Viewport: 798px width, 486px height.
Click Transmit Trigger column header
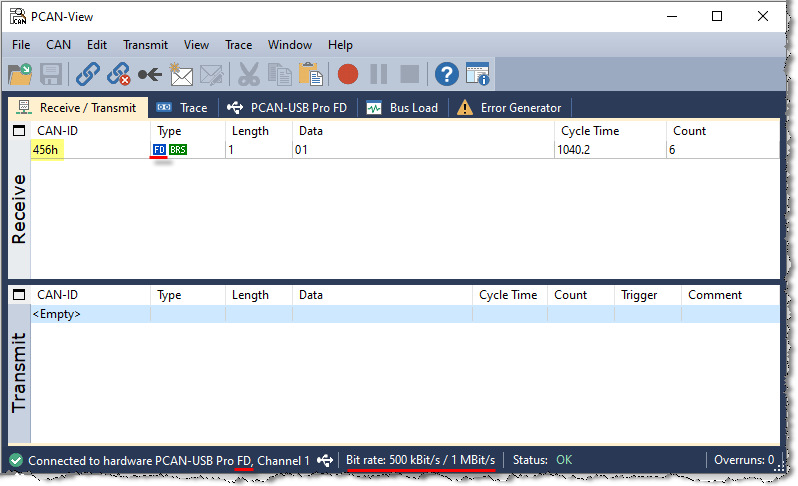tap(648, 295)
